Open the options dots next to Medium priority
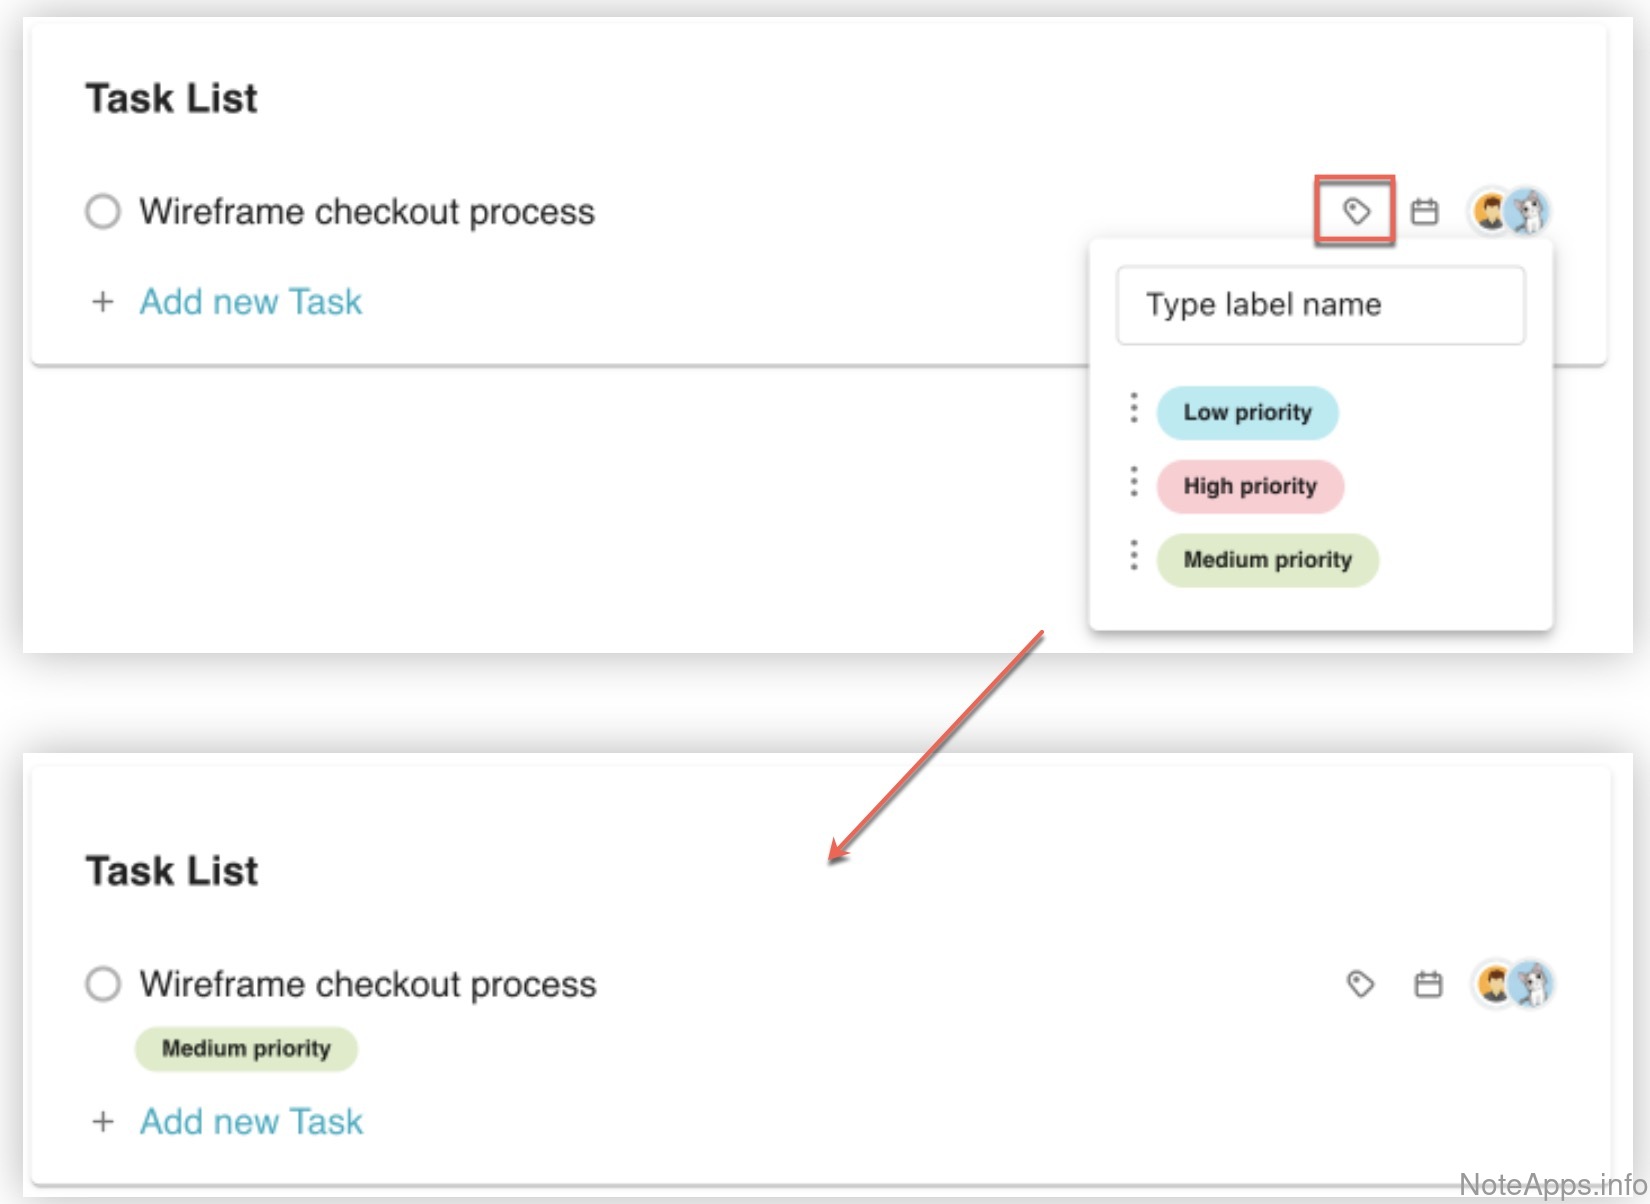Screen dimensions: 1650x1204 click(x=1133, y=555)
